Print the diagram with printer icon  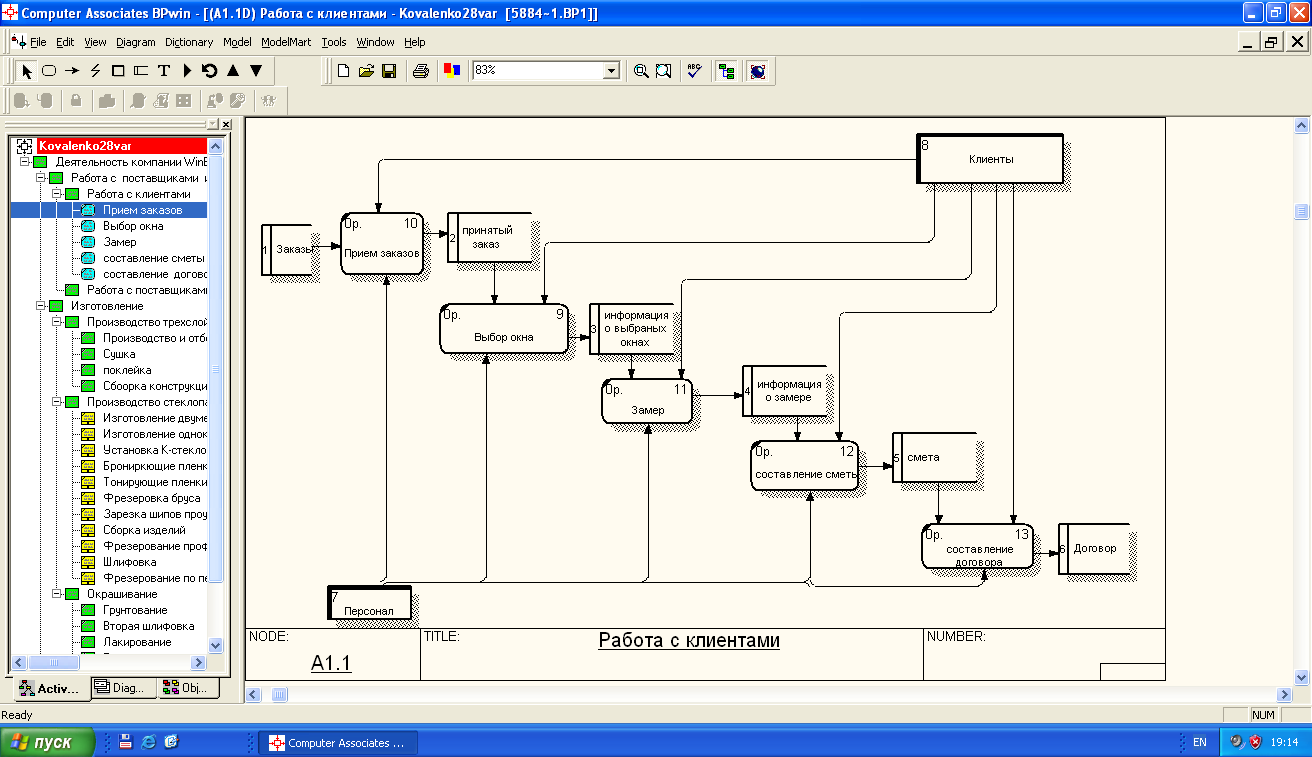click(x=421, y=71)
